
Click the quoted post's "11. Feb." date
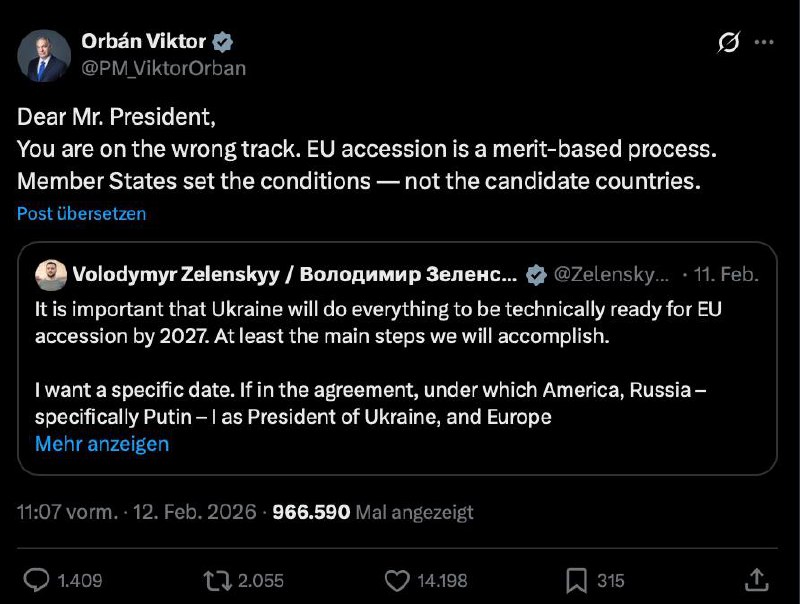(727, 274)
